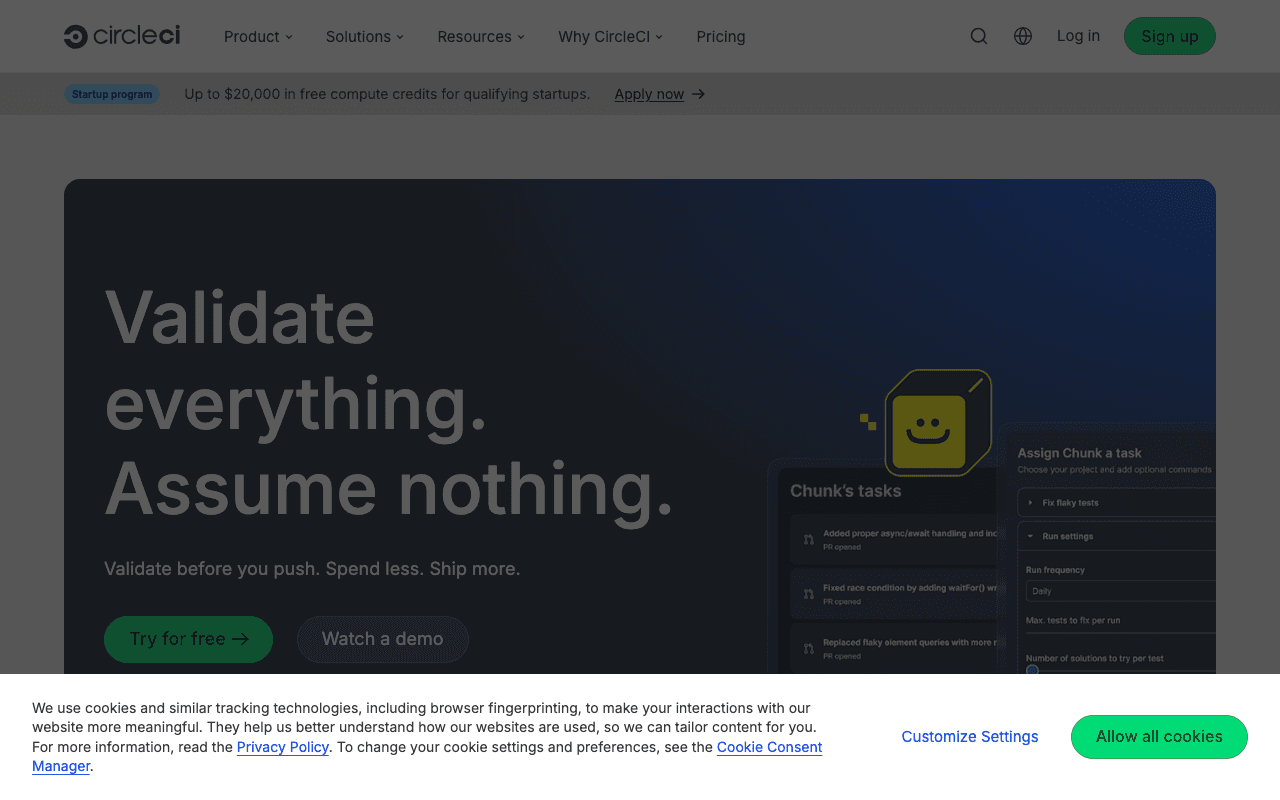Expand the Why CircleCI navigation menu
Screen dimensions: 1280x800
tap(611, 36)
